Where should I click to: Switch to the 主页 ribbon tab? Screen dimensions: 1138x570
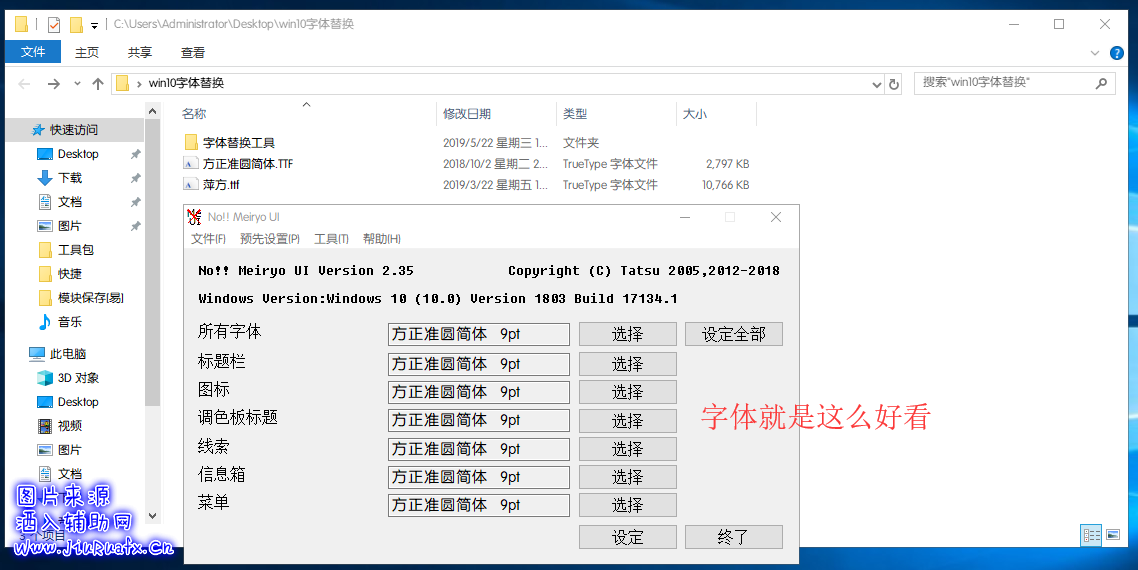[x=87, y=52]
